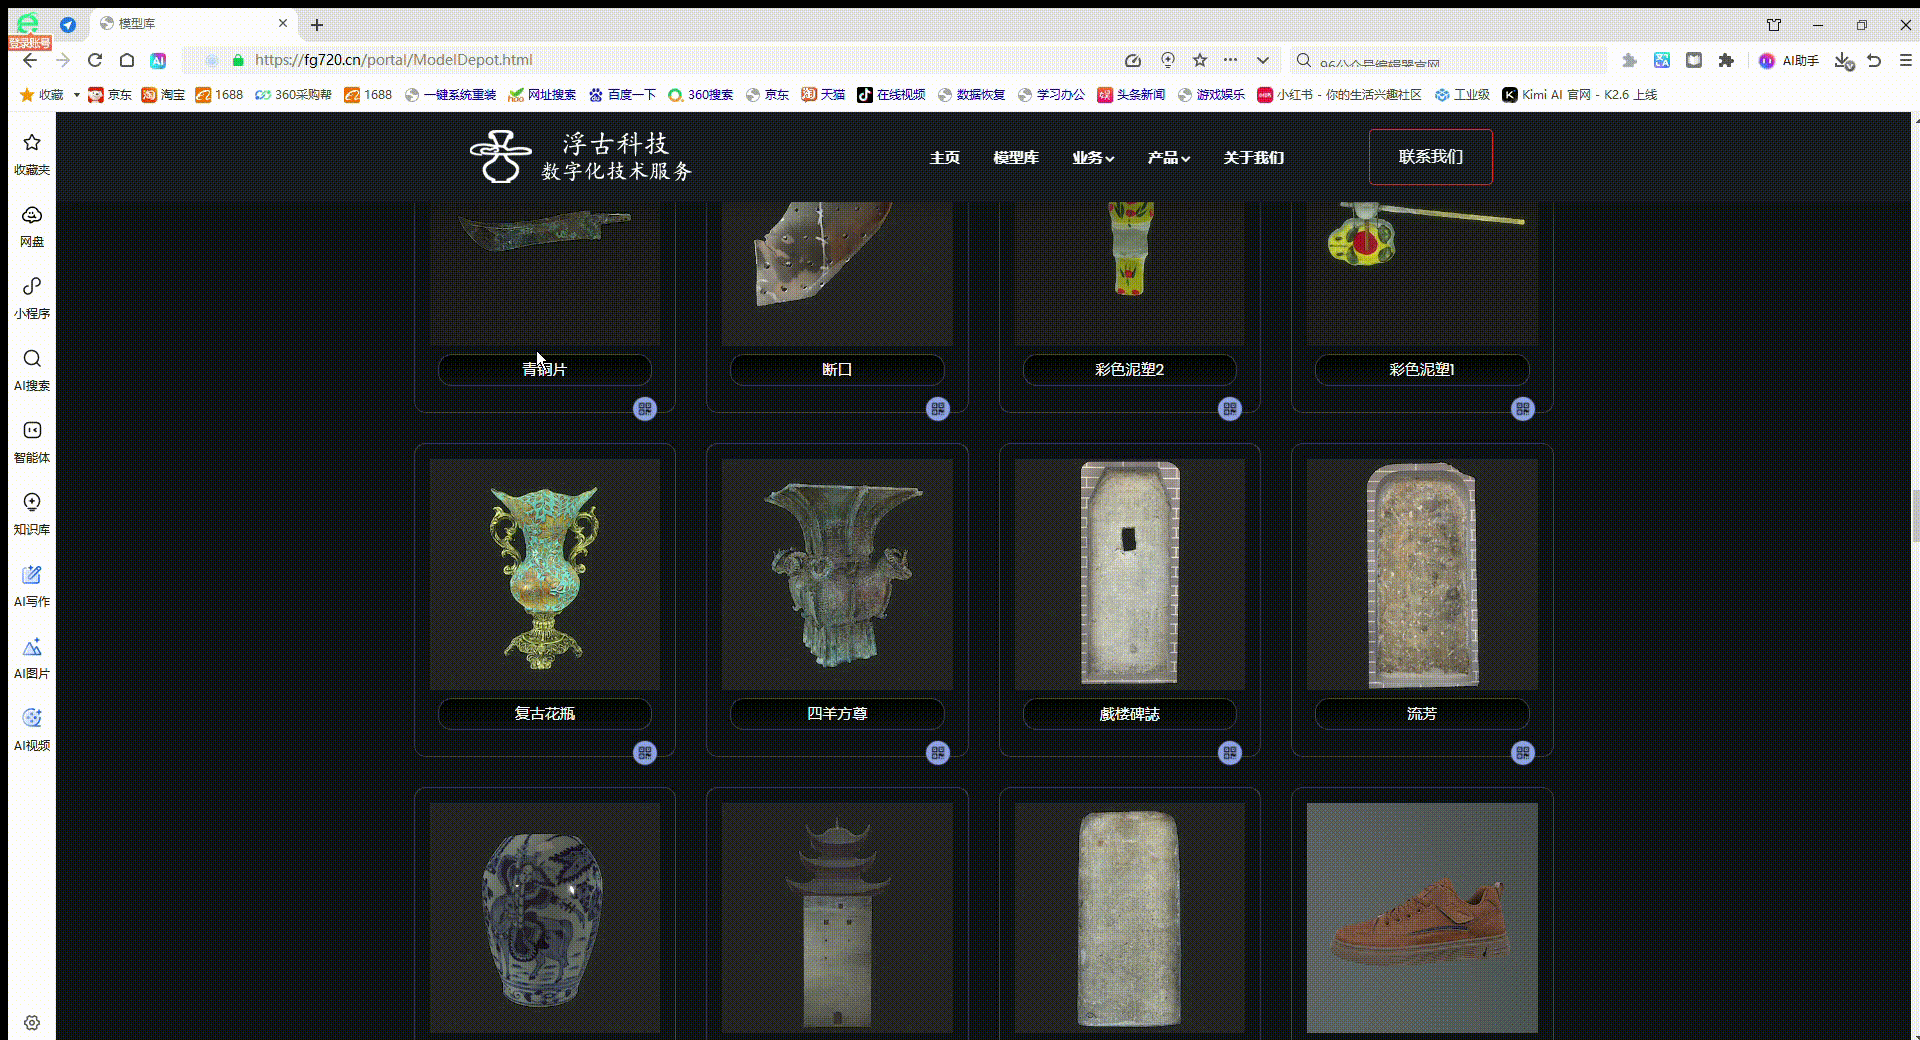Show QR code for 流芳 card
The height and width of the screenshot is (1040, 1920).
tap(1523, 753)
